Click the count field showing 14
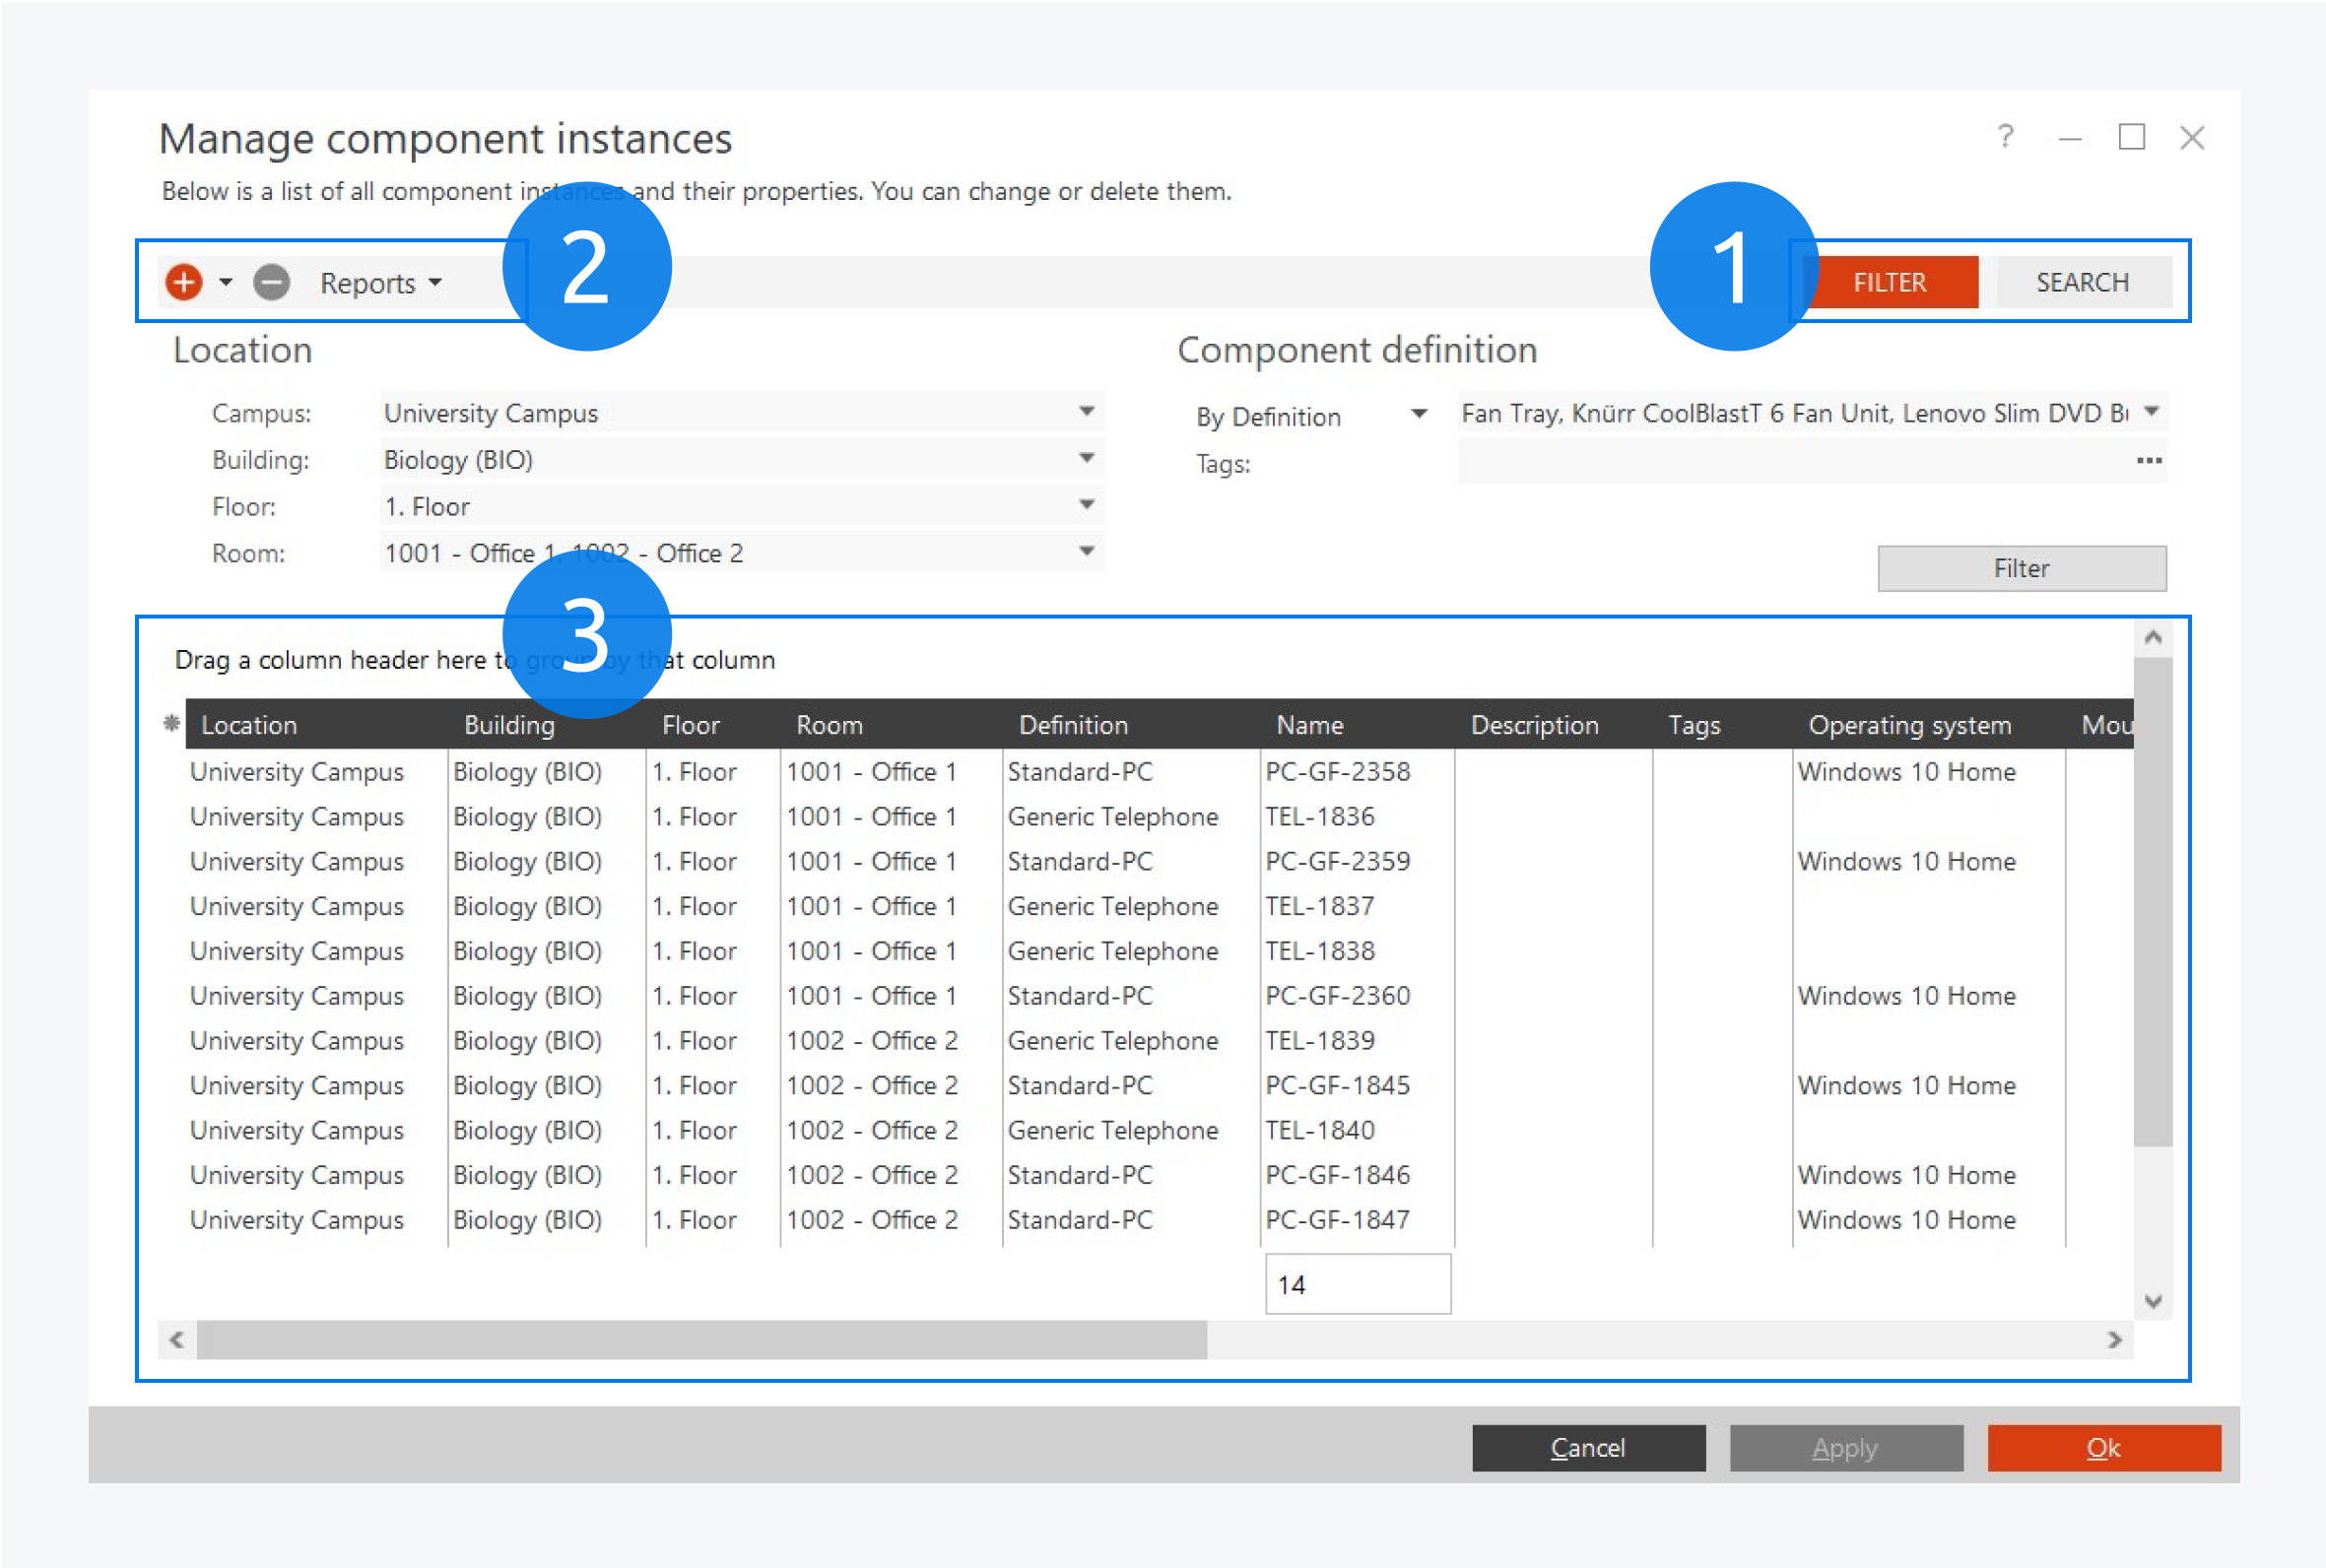 point(1357,1284)
